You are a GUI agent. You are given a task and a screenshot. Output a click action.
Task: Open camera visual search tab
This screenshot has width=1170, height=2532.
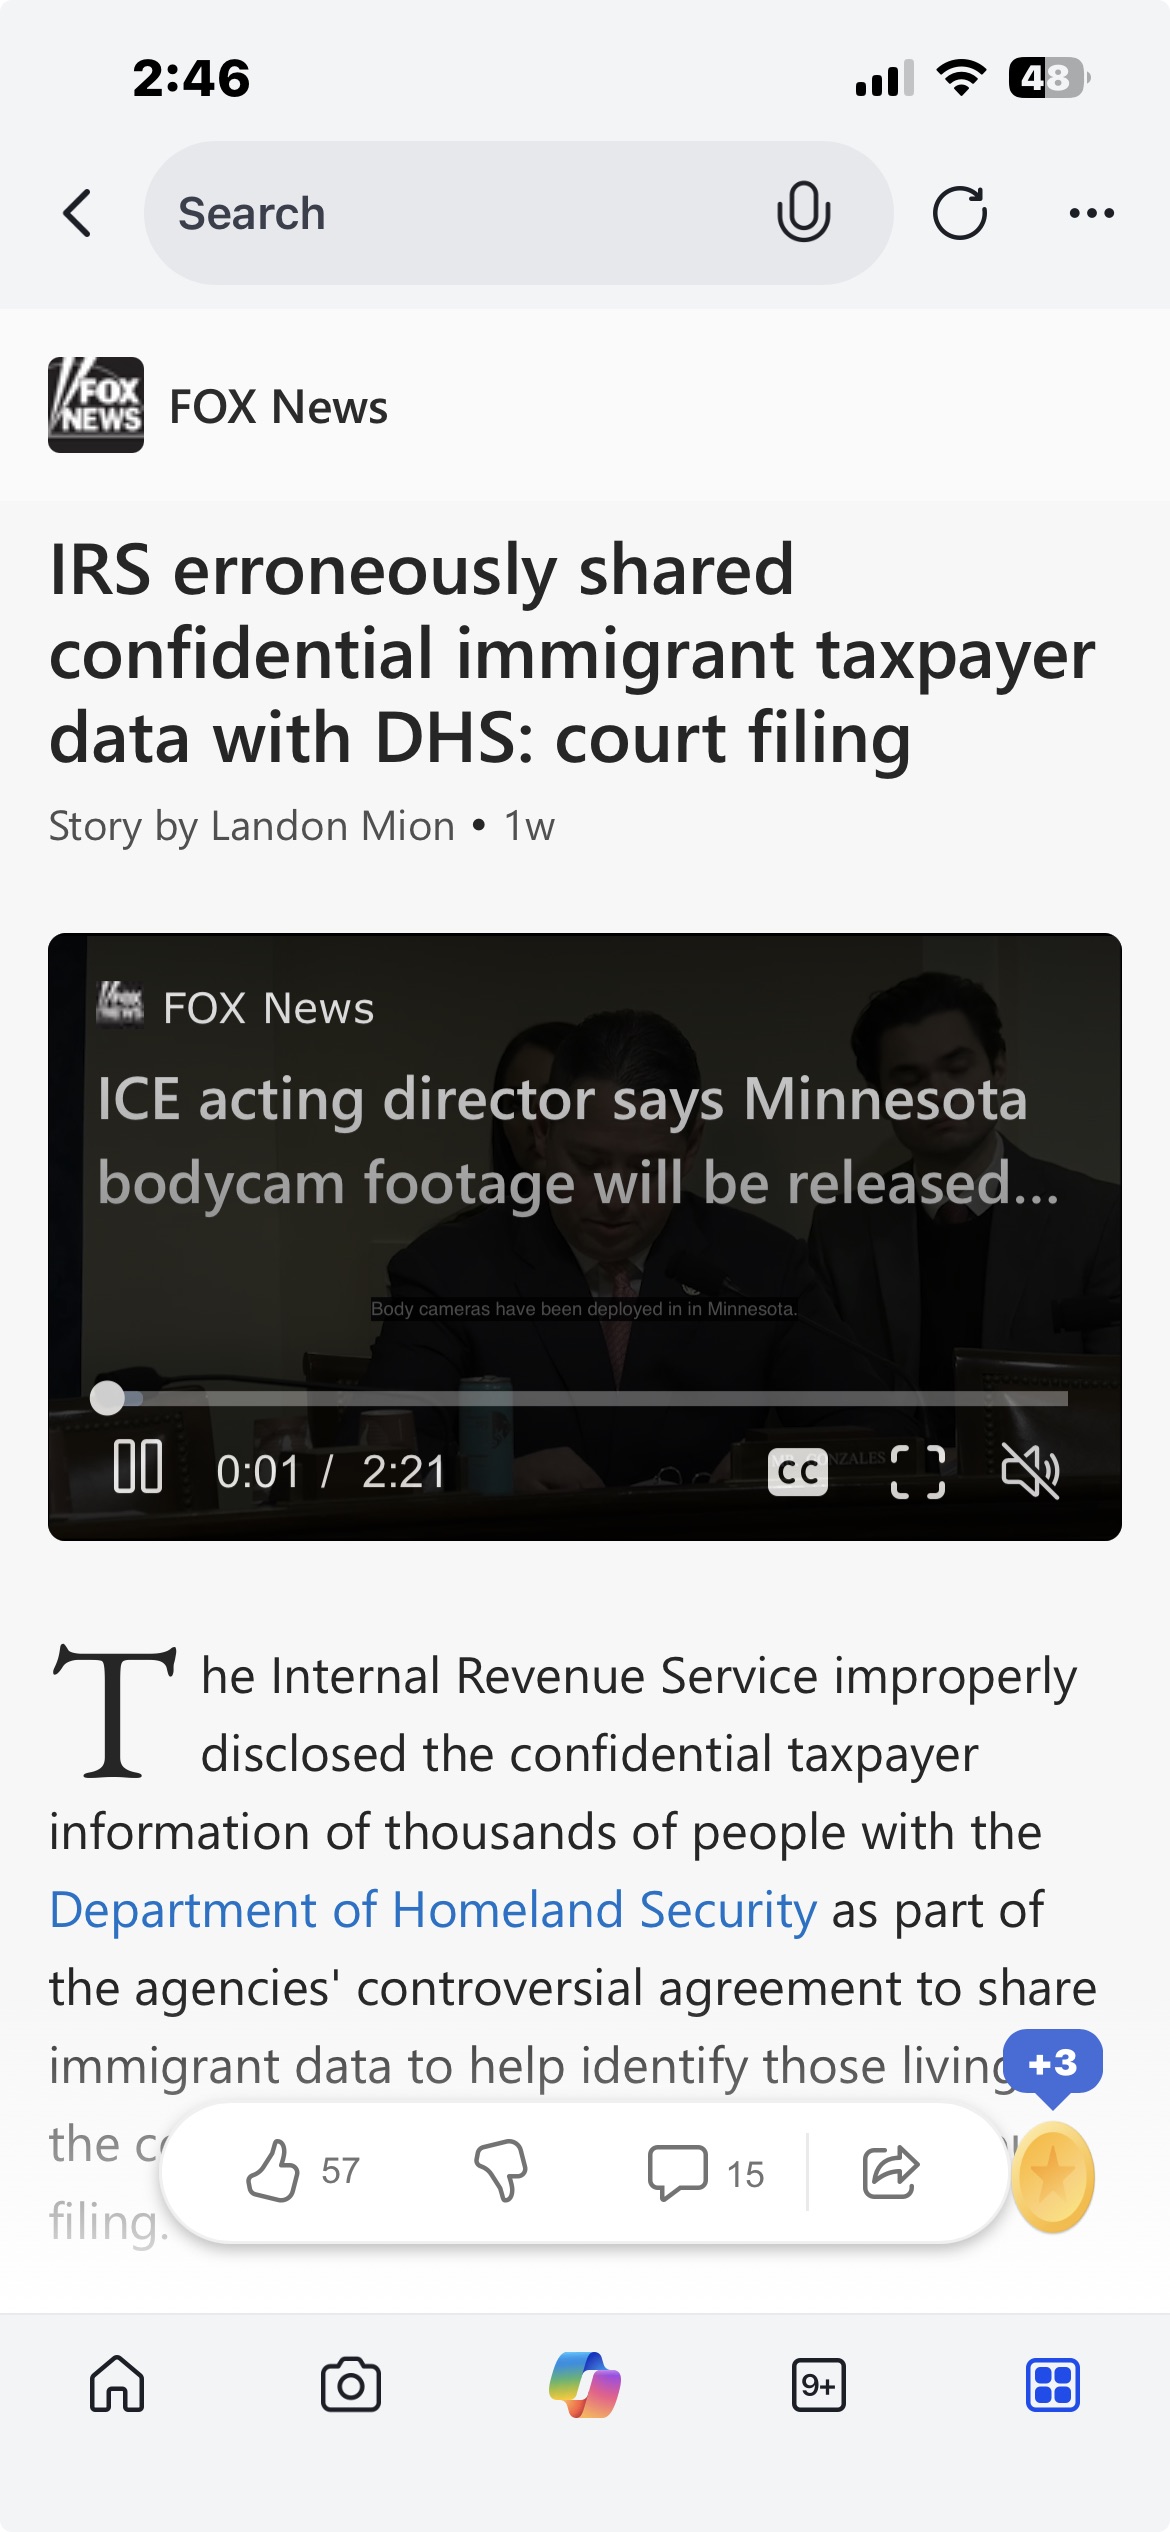pos(351,2385)
